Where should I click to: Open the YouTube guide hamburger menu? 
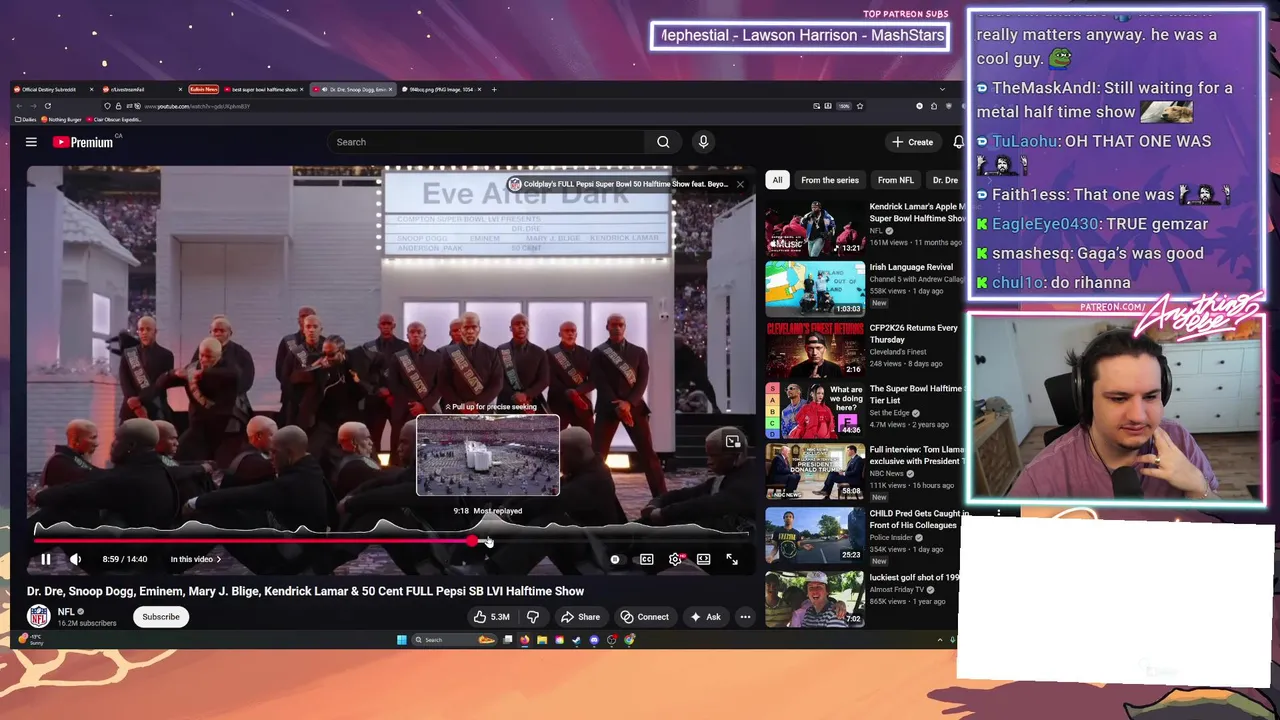click(x=31, y=142)
